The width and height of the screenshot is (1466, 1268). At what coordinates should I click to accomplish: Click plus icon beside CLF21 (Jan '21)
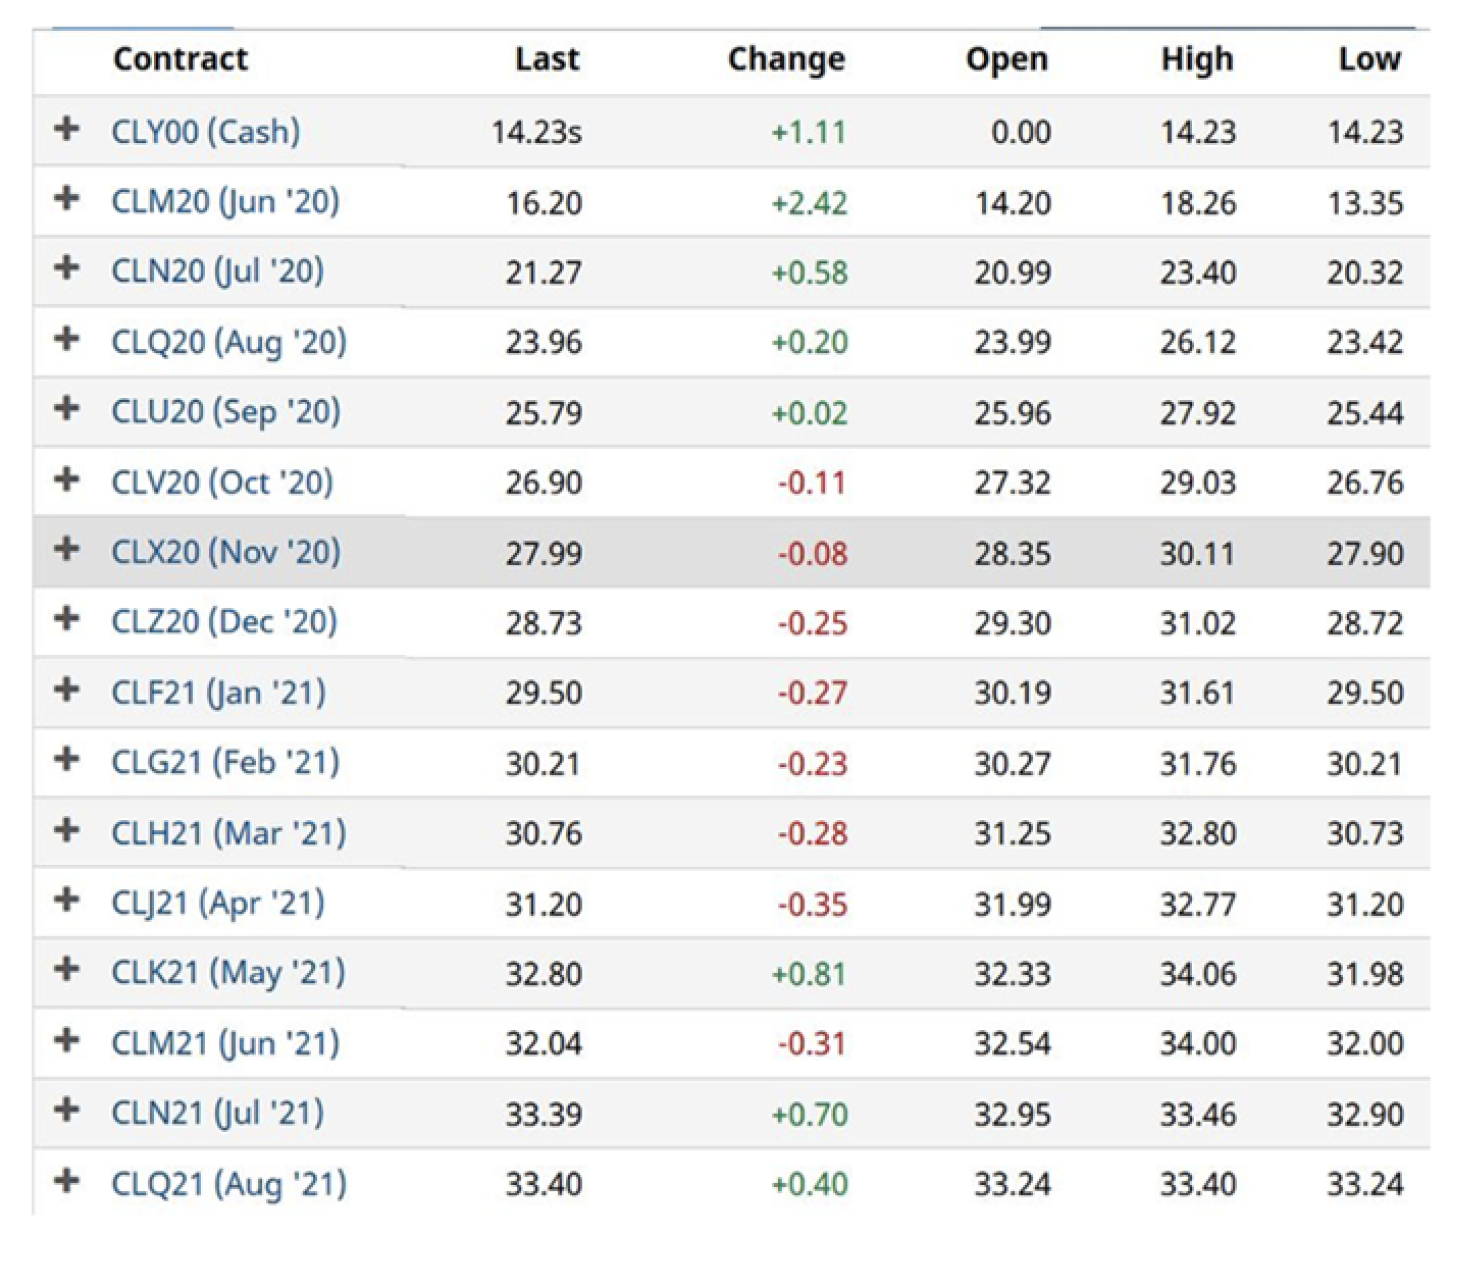67,689
